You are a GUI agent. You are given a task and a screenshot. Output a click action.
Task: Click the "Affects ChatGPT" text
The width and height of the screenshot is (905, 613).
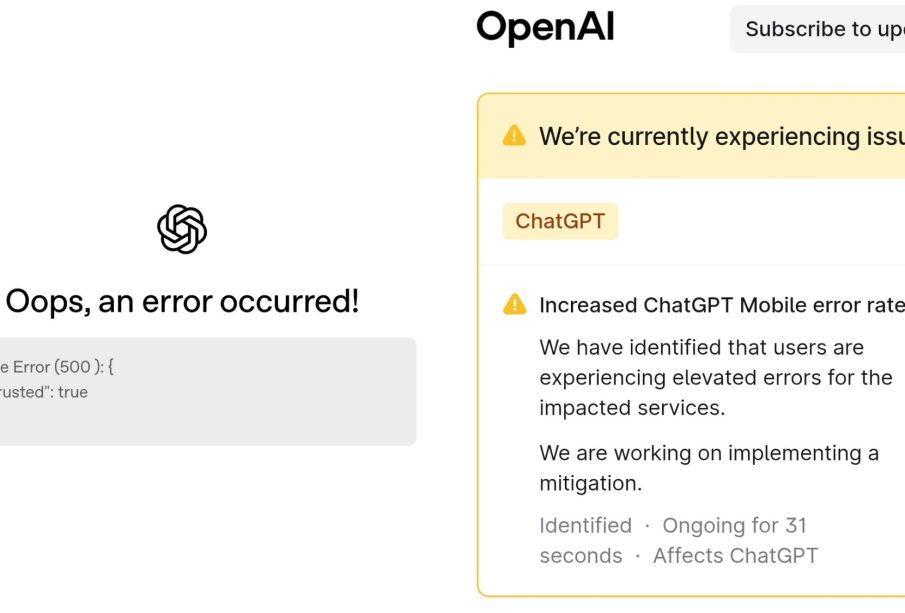(735, 555)
